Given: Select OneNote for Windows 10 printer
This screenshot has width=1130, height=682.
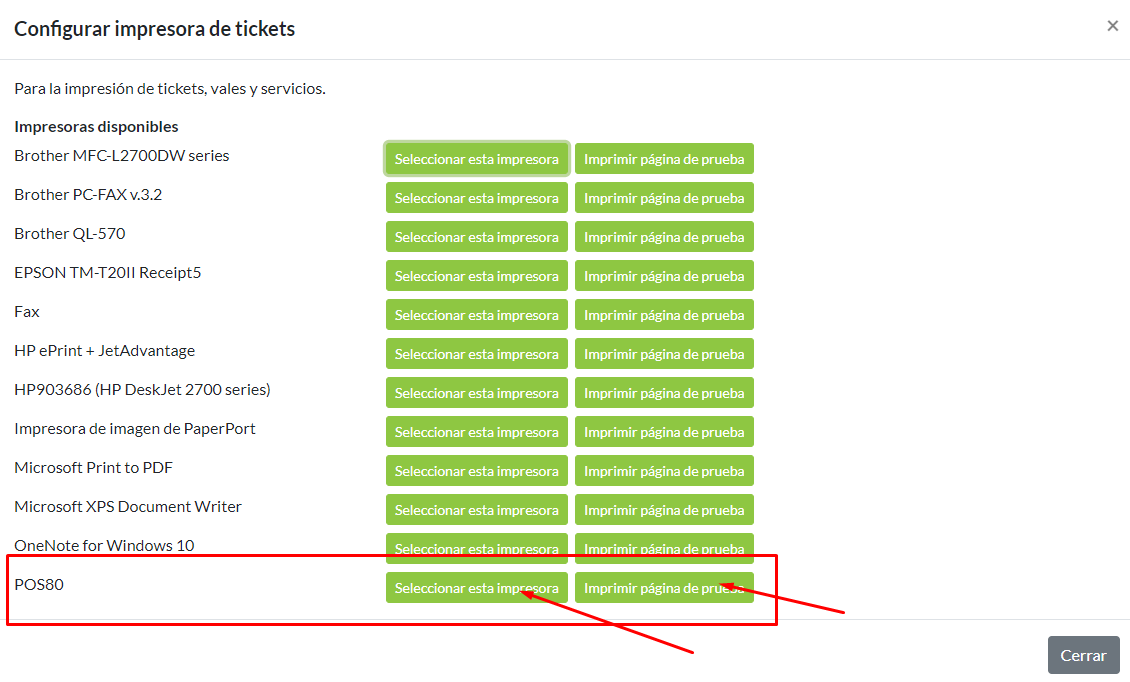Looking at the screenshot, I should tap(476, 548).
